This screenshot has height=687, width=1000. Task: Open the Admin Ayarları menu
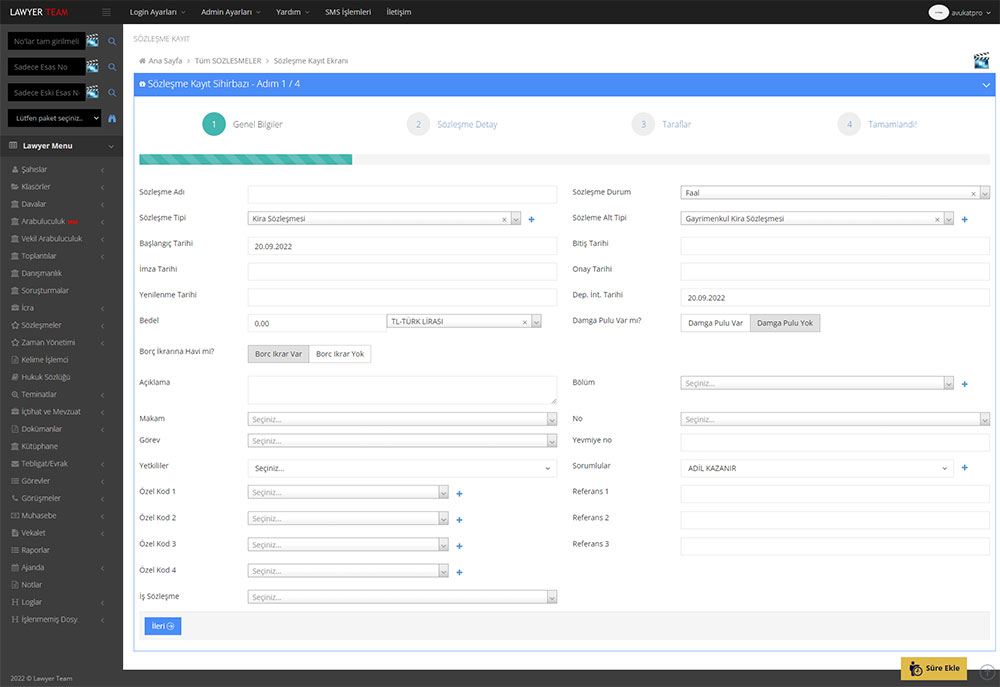pos(231,12)
